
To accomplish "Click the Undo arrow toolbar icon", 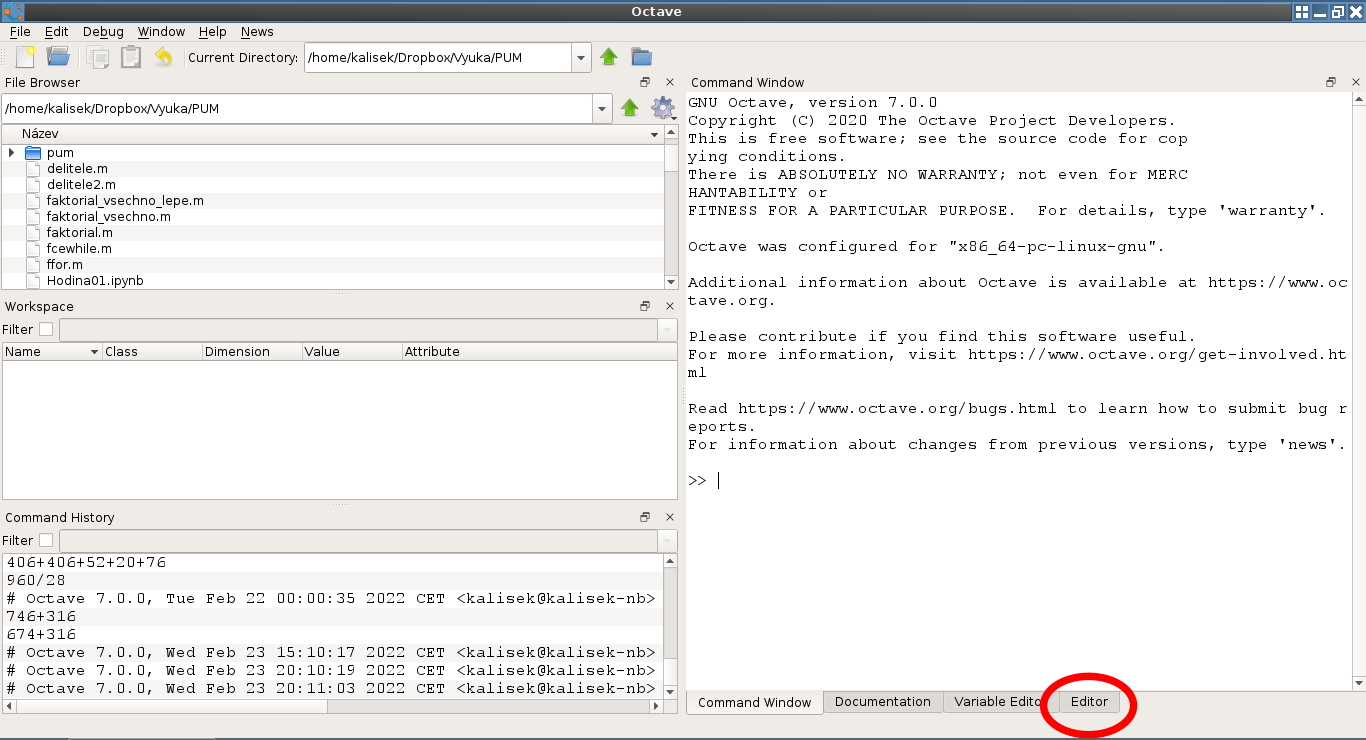I will (163, 57).
